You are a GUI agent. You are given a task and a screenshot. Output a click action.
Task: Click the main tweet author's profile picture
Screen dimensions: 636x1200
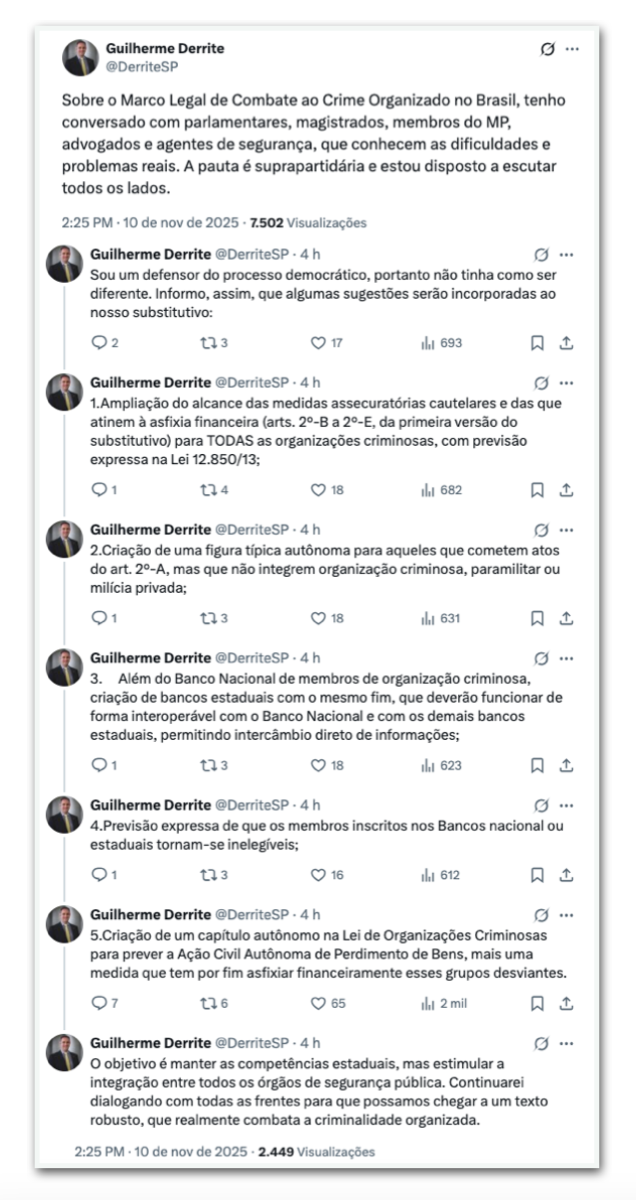80,58
